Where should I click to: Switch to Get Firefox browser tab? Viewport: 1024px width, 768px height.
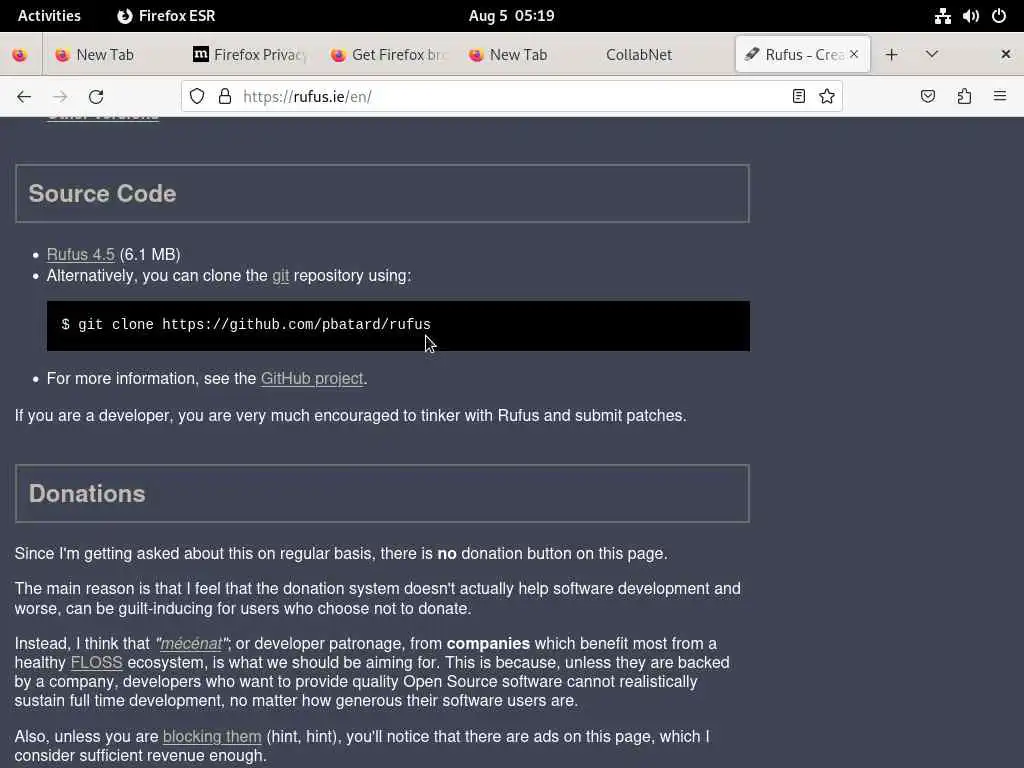click(x=388, y=55)
